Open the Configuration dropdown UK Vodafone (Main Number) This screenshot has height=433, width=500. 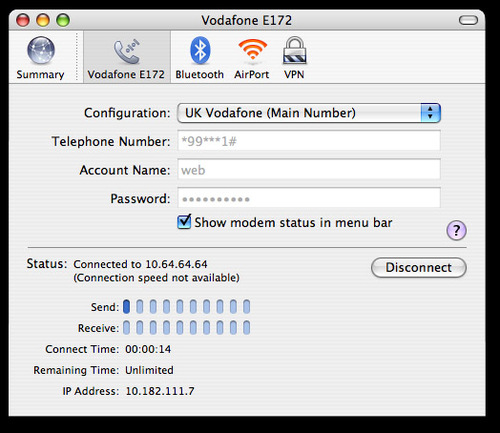coord(309,113)
